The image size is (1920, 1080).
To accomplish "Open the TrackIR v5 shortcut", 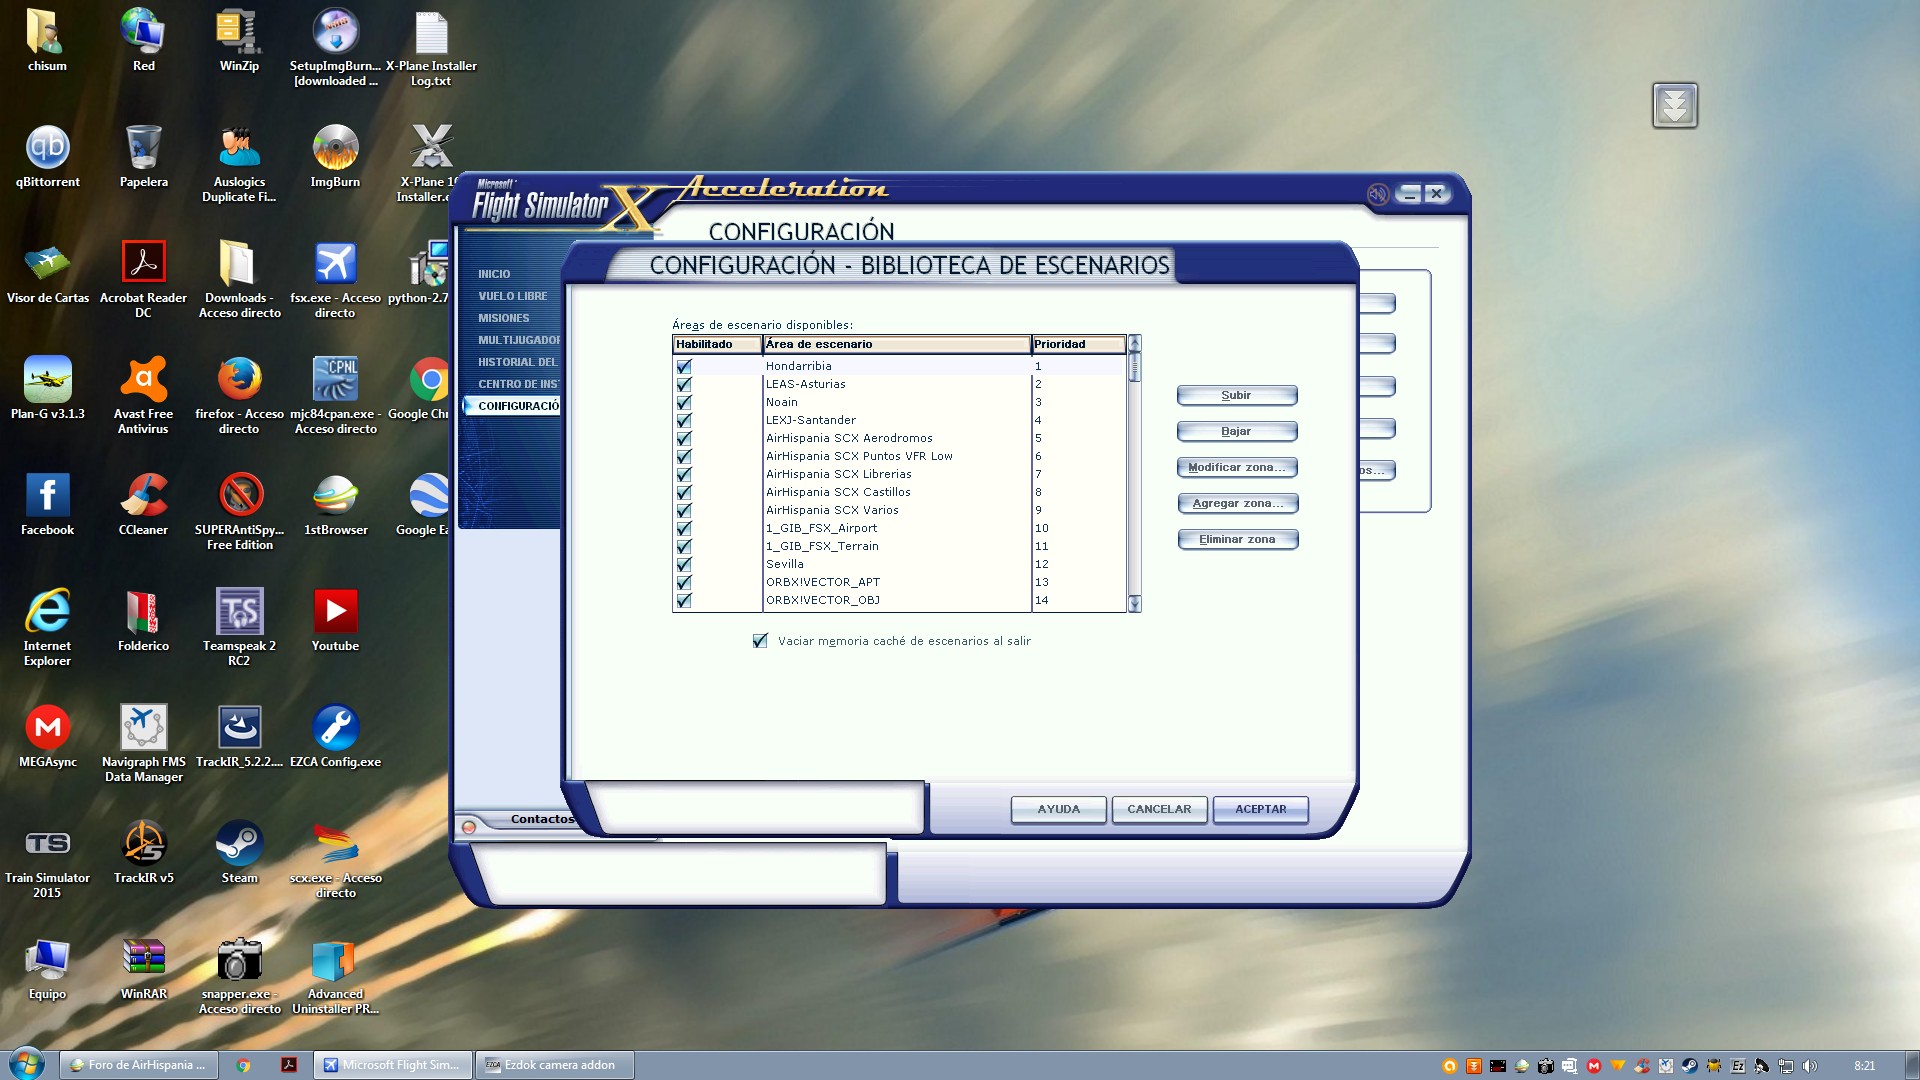I will (x=143, y=844).
